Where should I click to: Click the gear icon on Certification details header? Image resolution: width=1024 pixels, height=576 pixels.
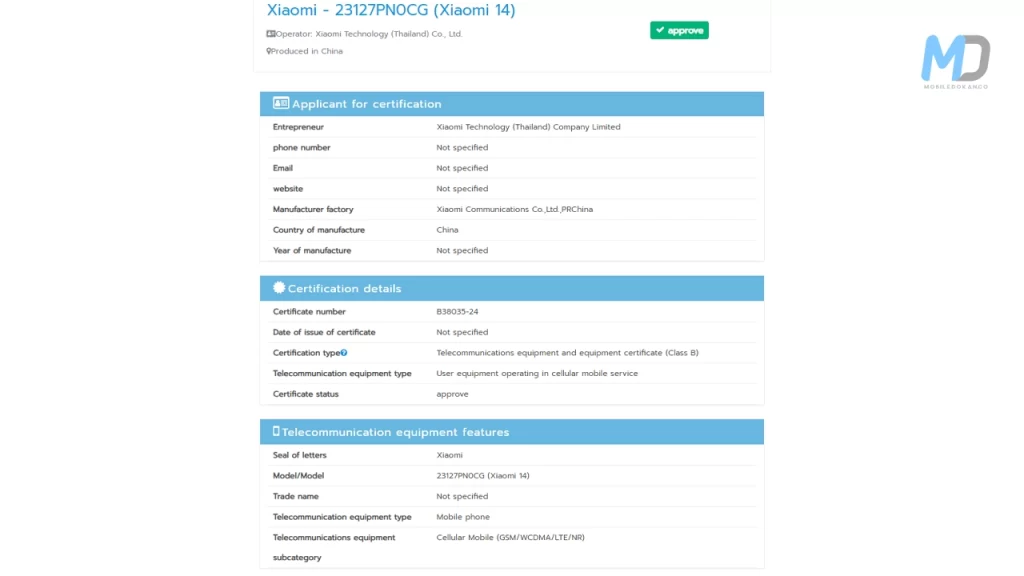tap(279, 288)
